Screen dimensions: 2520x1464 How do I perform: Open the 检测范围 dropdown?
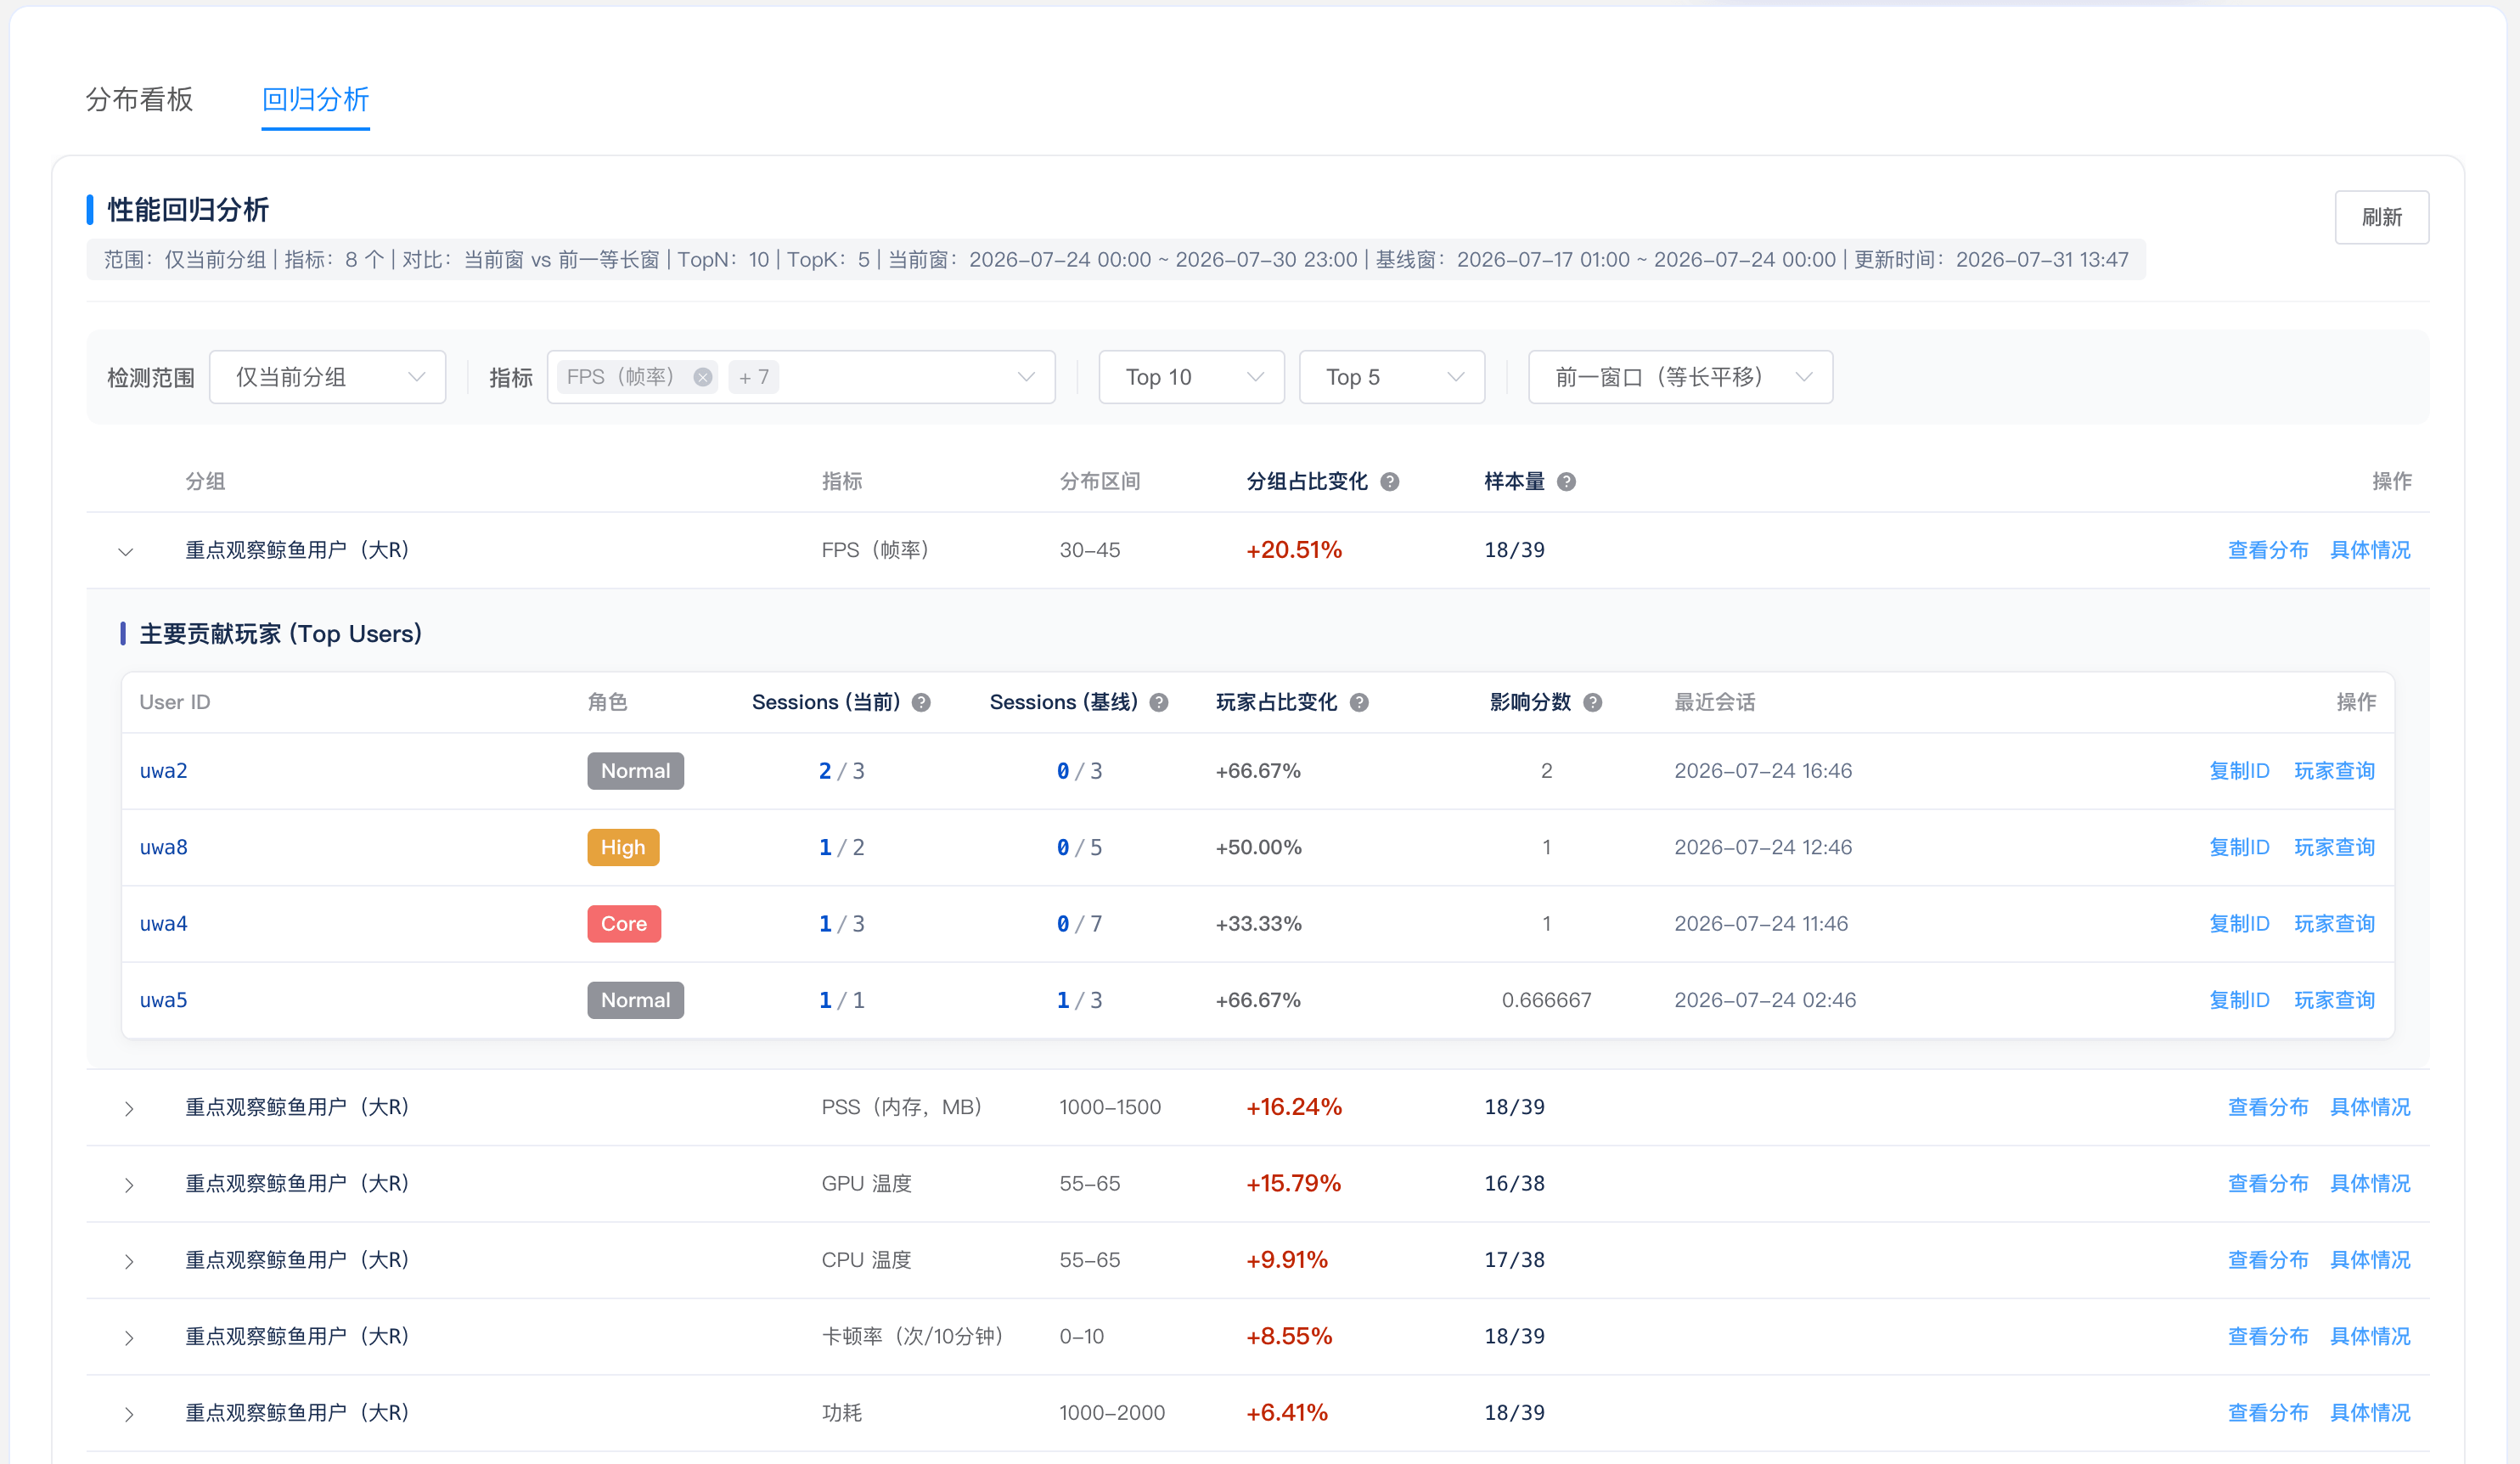327,377
